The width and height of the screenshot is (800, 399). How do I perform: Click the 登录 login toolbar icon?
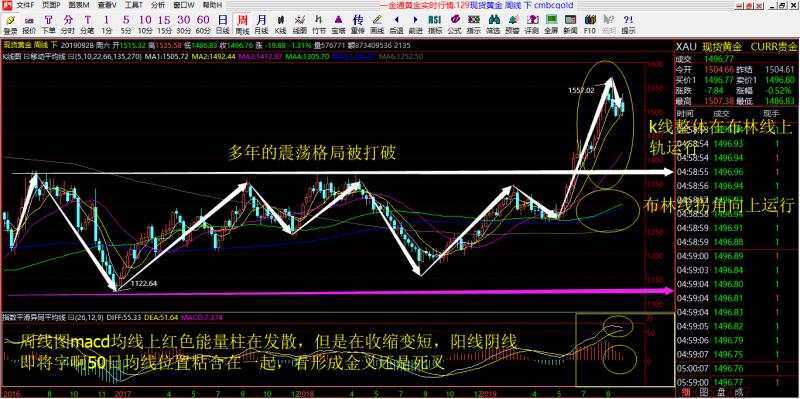coord(11,24)
